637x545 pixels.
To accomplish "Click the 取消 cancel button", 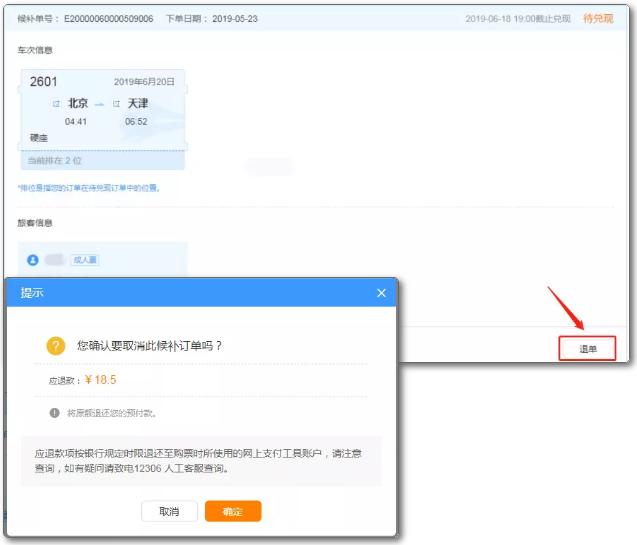I will (169, 511).
